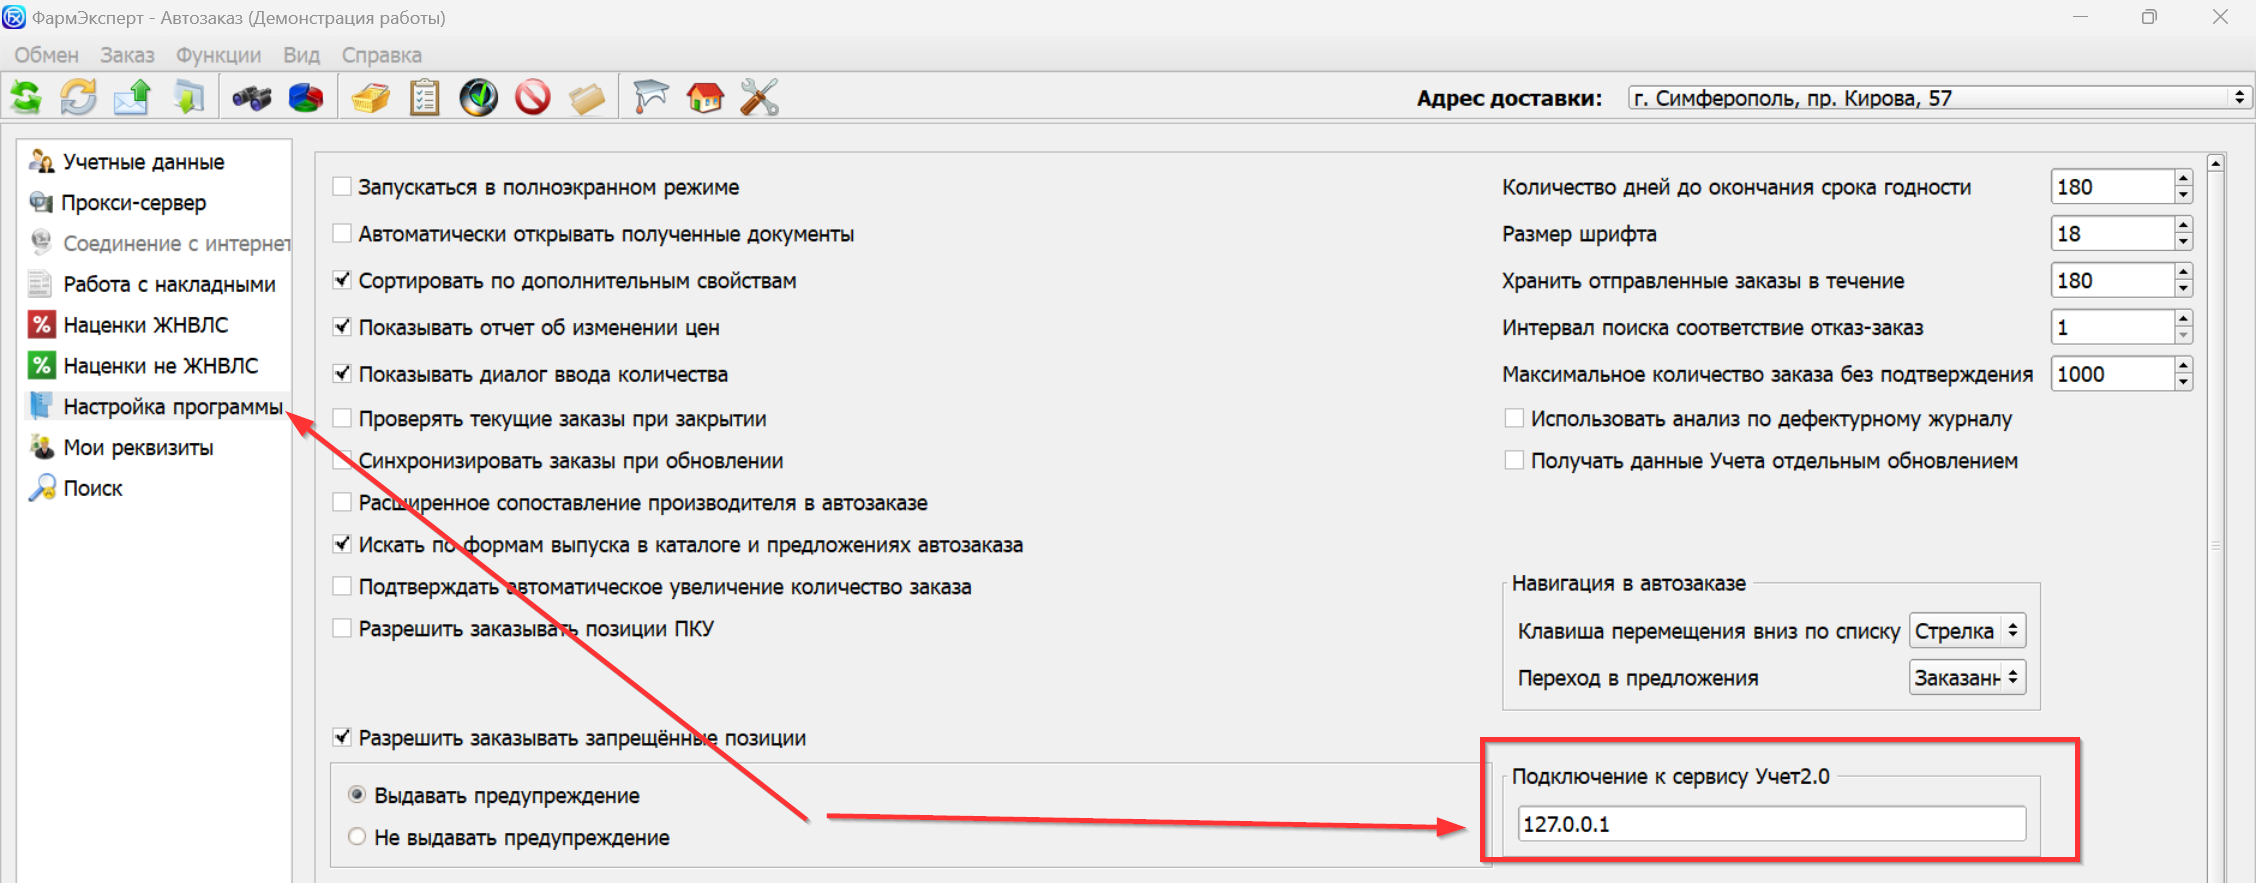Image resolution: width=2256 pixels, height=883 pixels.
Task: Open the clipboard checklist toolbar icon
Action: 425,98
